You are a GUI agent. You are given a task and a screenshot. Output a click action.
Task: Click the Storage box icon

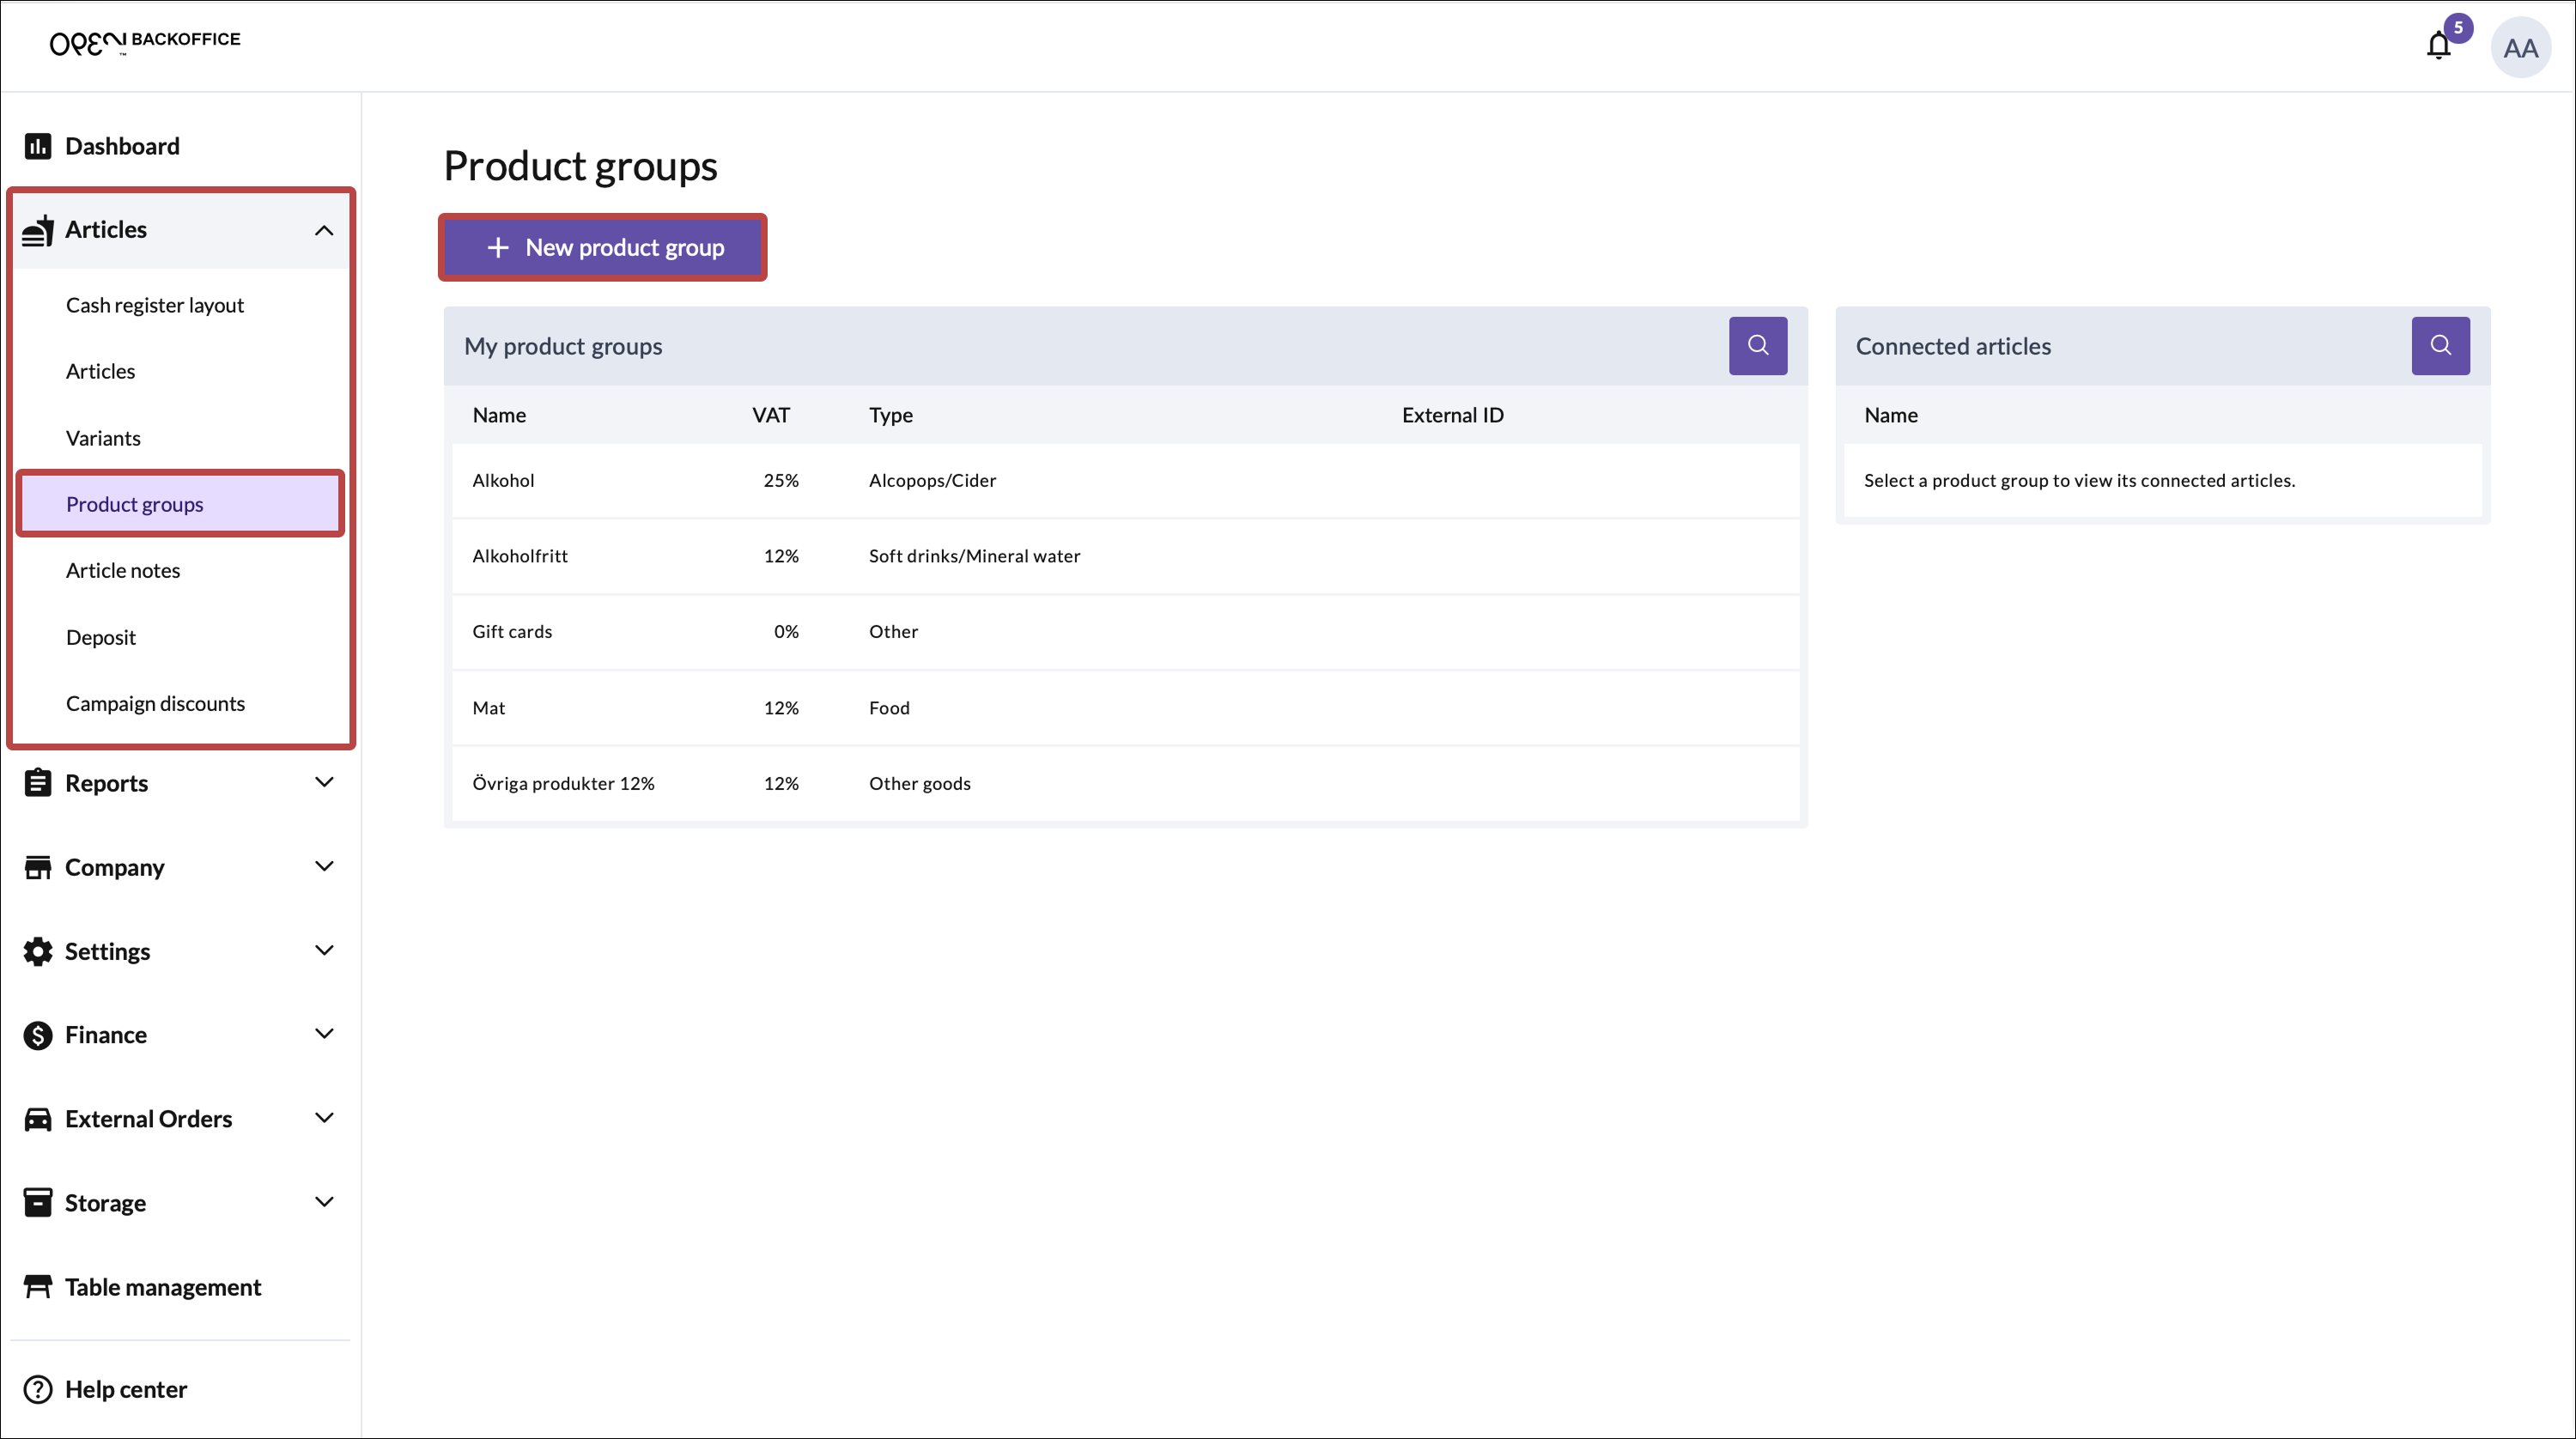point(38,1202)
